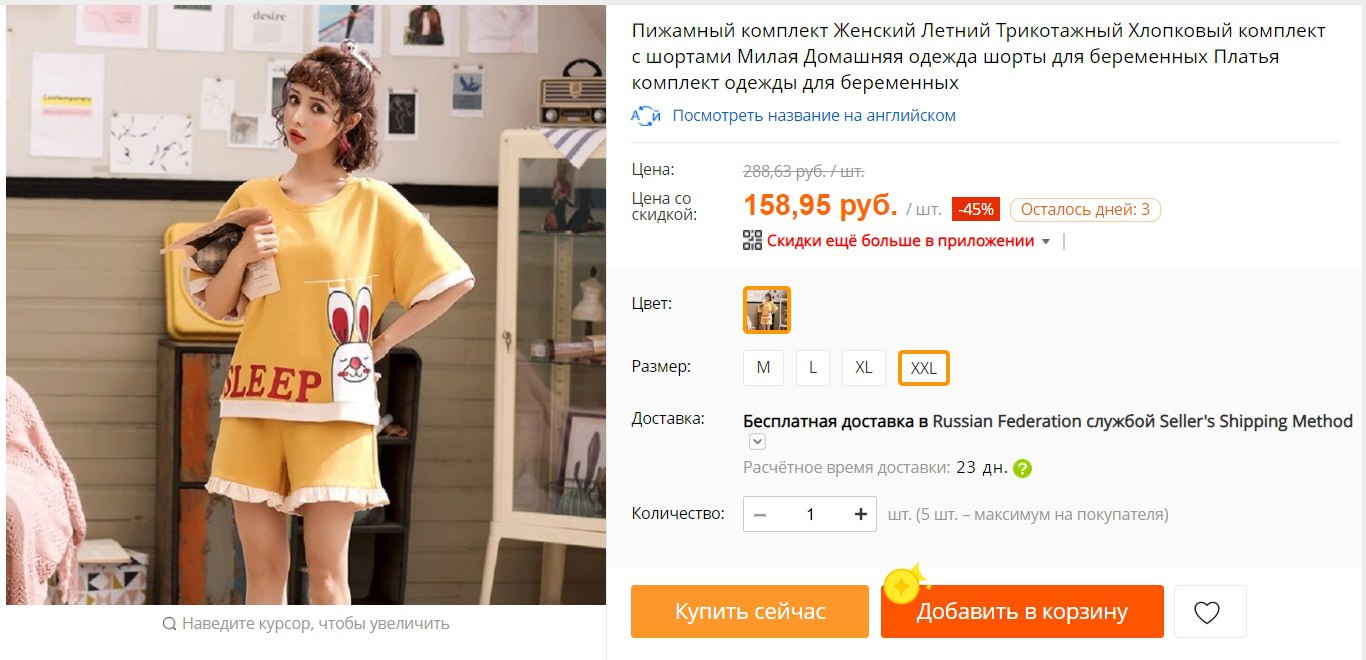Select the yellow pajama color swatch
The width and height of the screenshot is (1366, 660).
[767, 310]
